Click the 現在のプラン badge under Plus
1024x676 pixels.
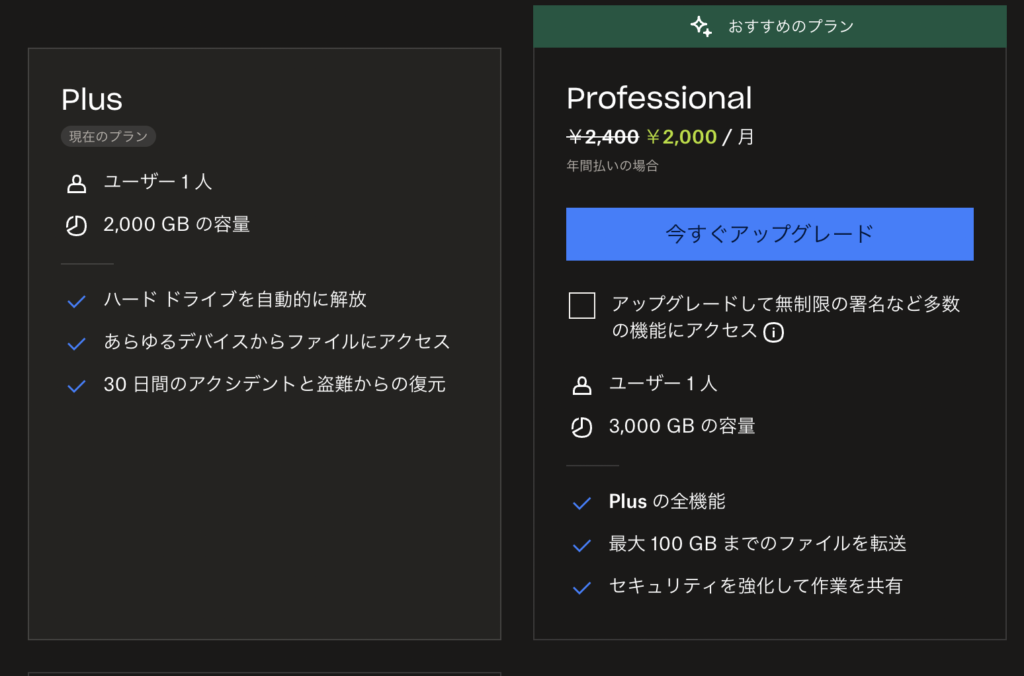(x=108, y=137)
